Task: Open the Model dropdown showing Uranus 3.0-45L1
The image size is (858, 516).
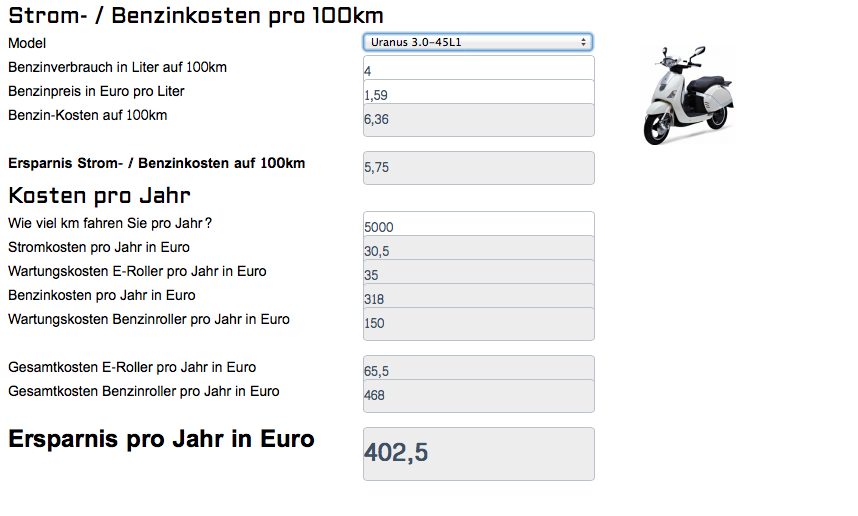Action: click(x=478, y=42)
